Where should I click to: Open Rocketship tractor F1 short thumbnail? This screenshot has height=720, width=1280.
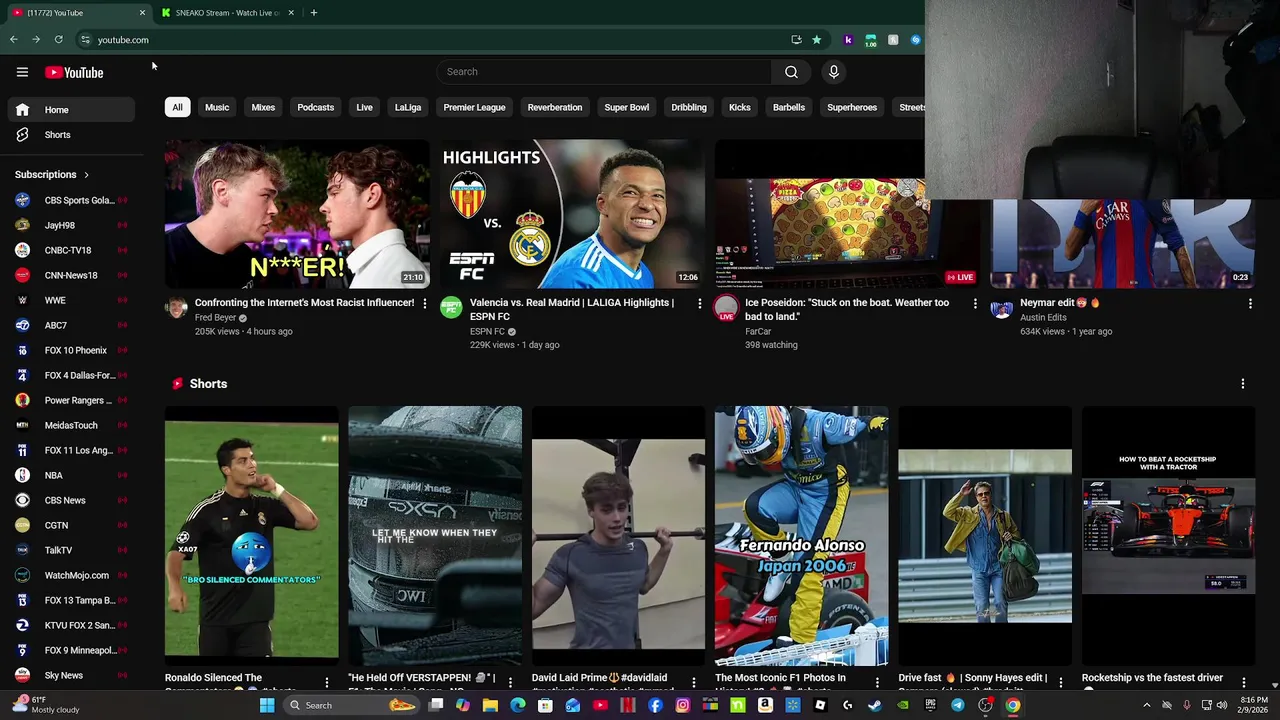pos(1168,534)
